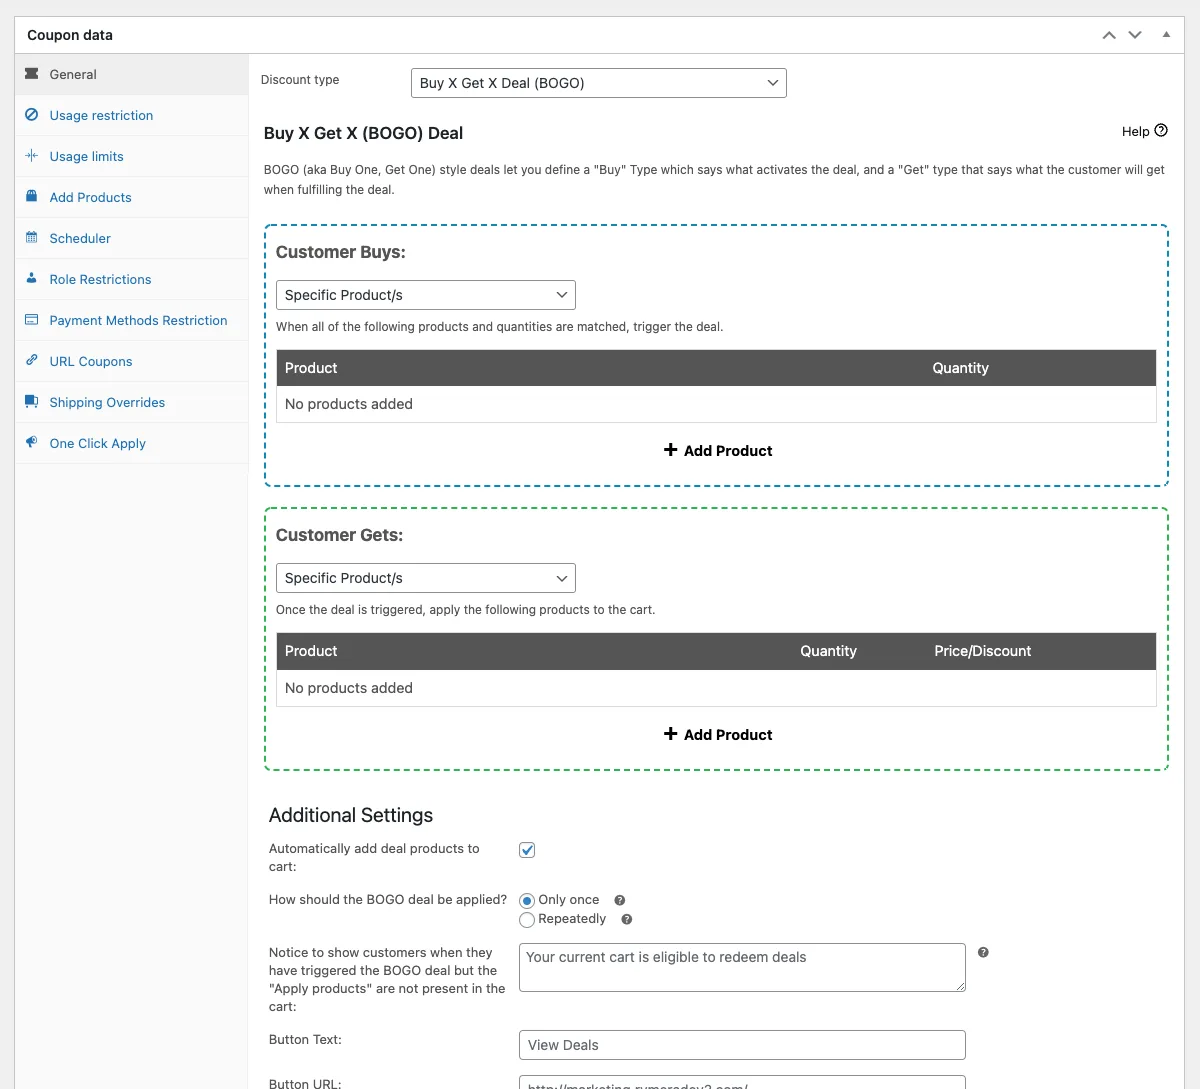Click the 'Buy X Get X (BOGO) Deal' heading
Viewport: 1200px width, 1089px height.
pos(363,133)
